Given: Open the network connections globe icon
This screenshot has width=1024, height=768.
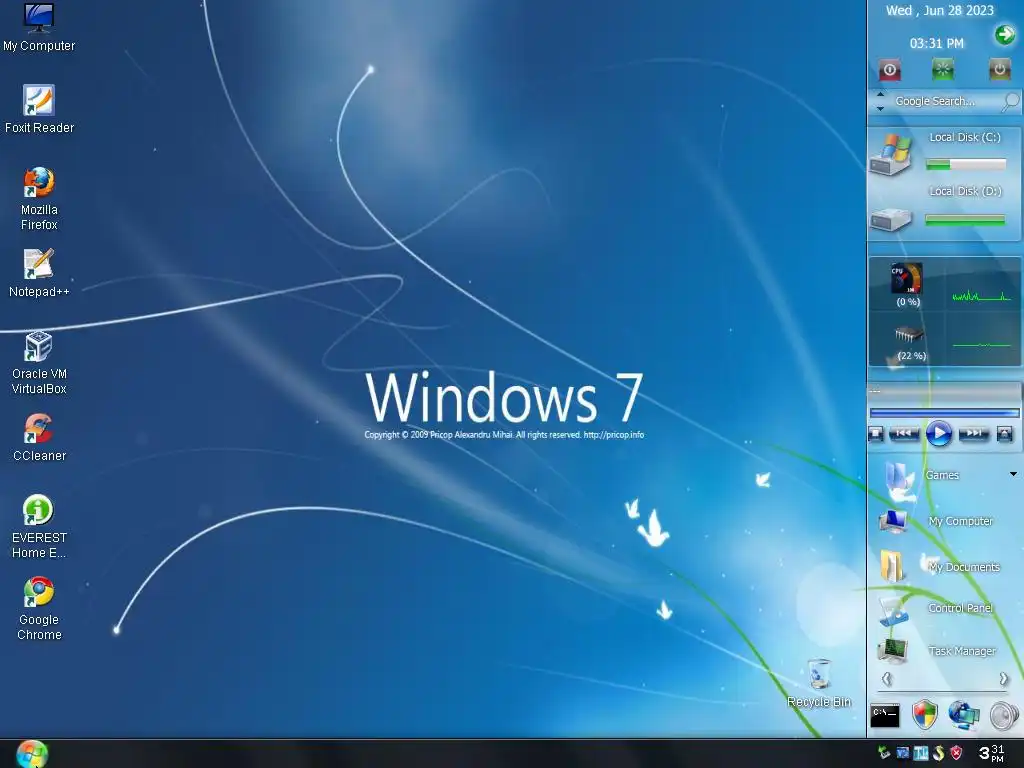Looking at the screenshot, I should point(964,715).
